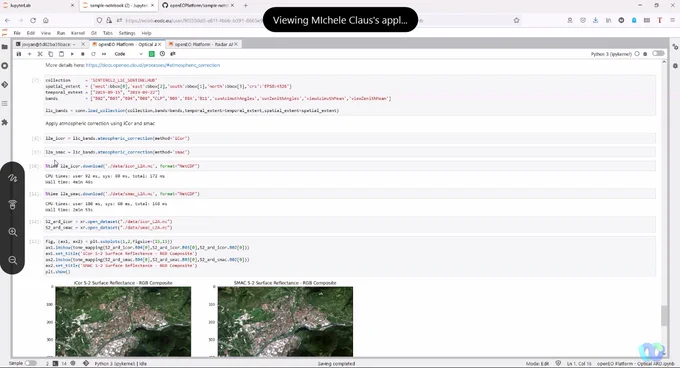Open the atmospheric_correction docs link

click(153, 65)
